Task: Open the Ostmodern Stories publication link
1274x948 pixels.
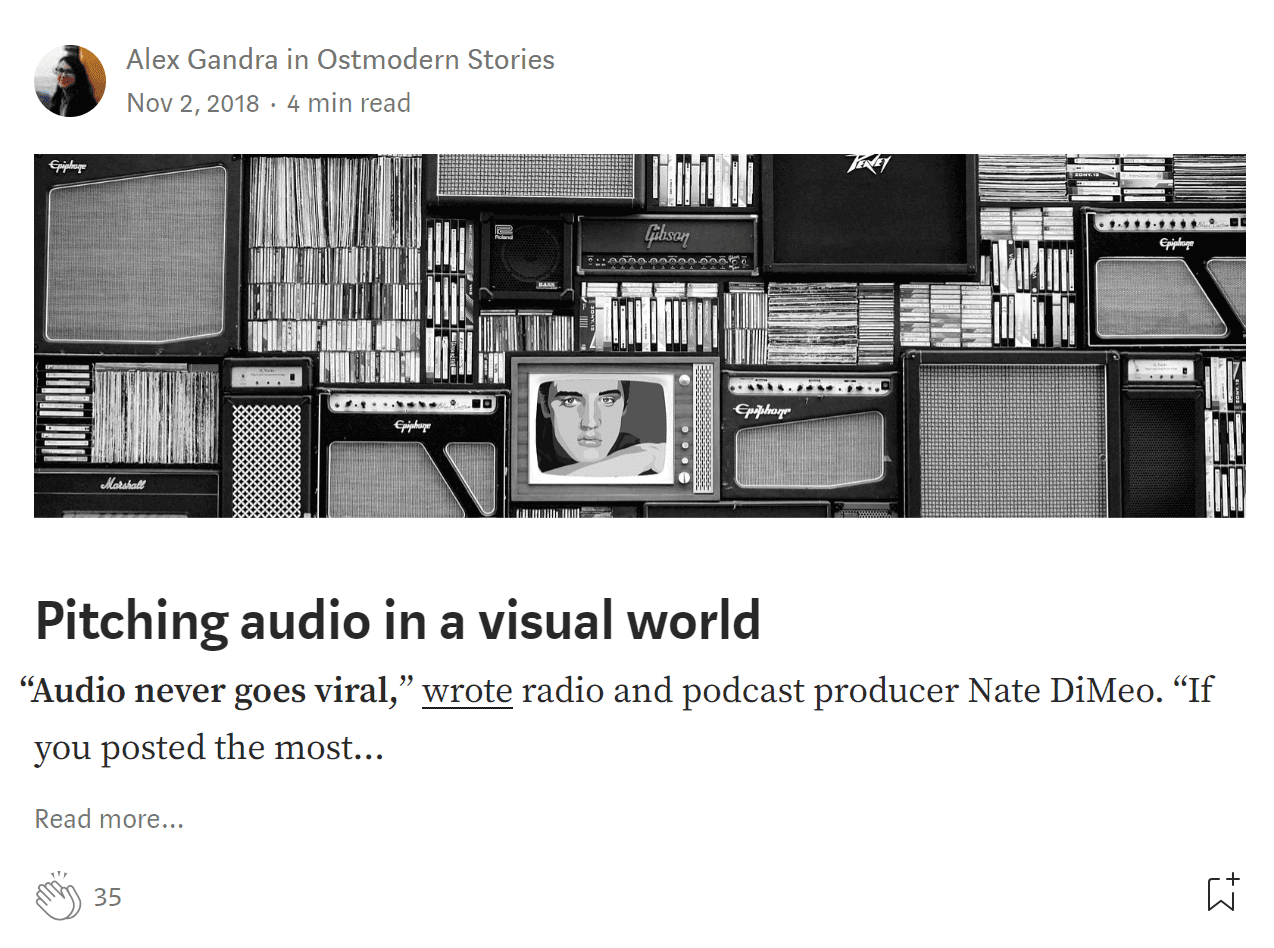Action: tap(435, 60)
